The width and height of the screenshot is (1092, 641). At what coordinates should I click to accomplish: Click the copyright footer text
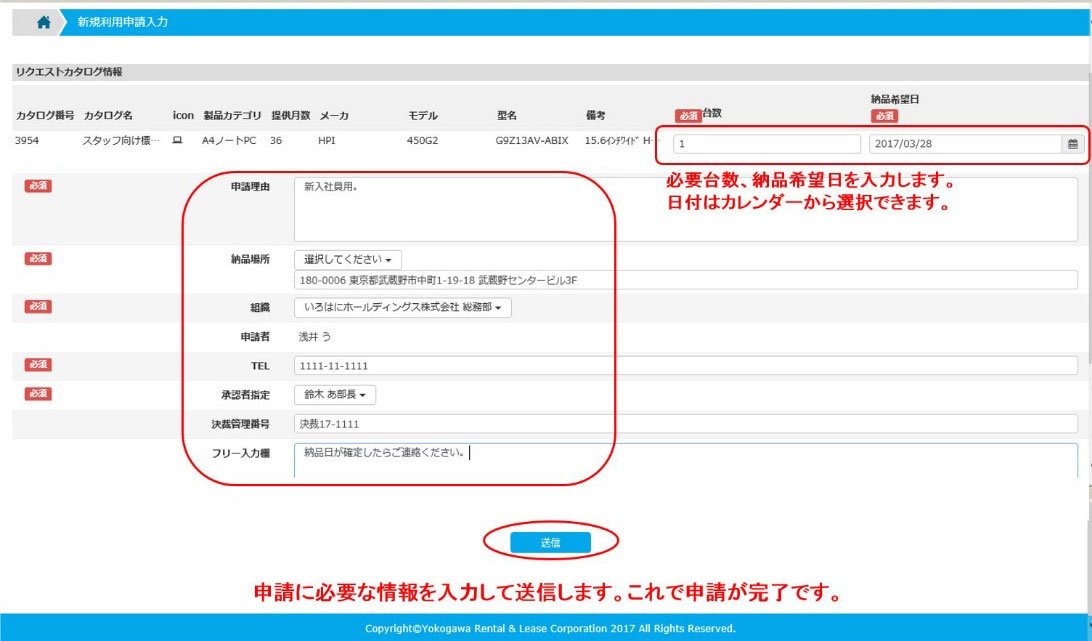coord(550,628)
